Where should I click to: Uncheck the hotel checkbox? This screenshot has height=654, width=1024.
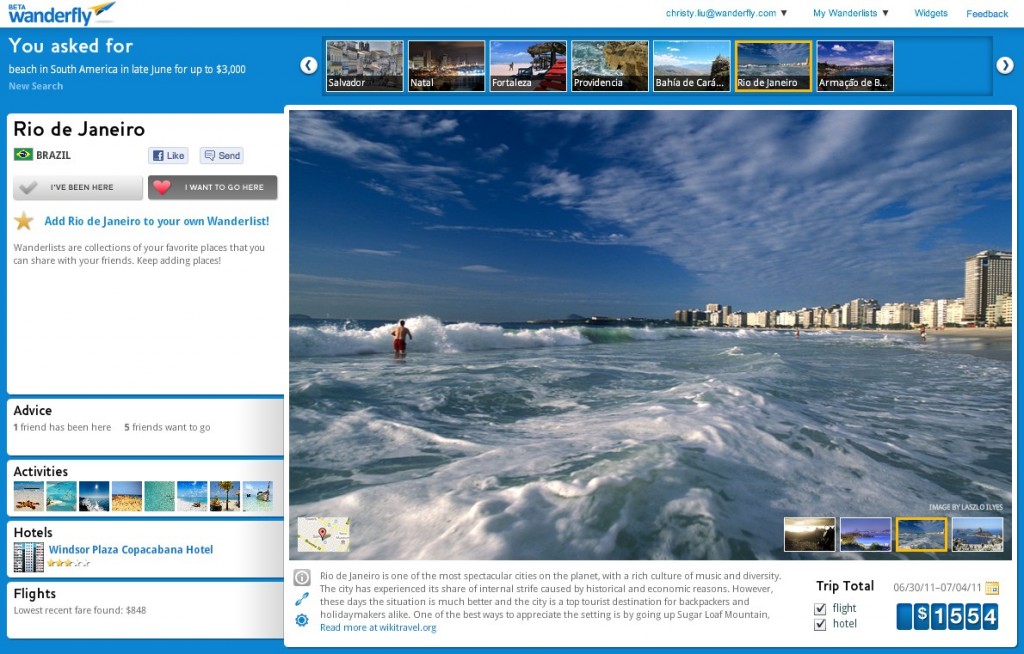point(820,624)
